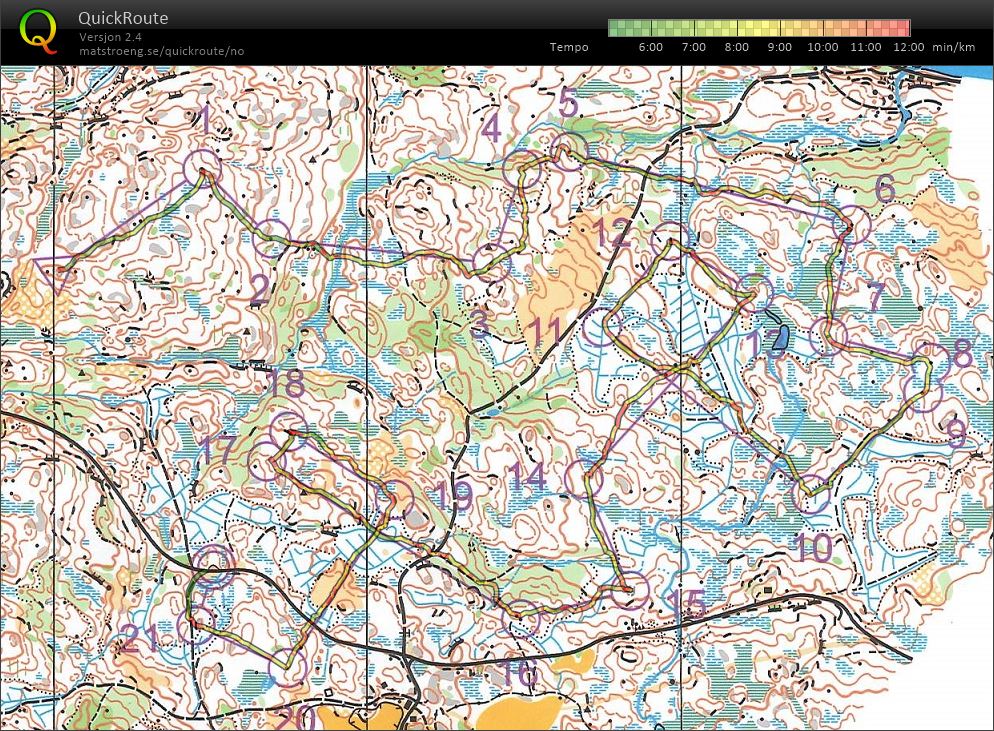Click the control number 10 label
The image size is (994, 731).
(813, 547)
